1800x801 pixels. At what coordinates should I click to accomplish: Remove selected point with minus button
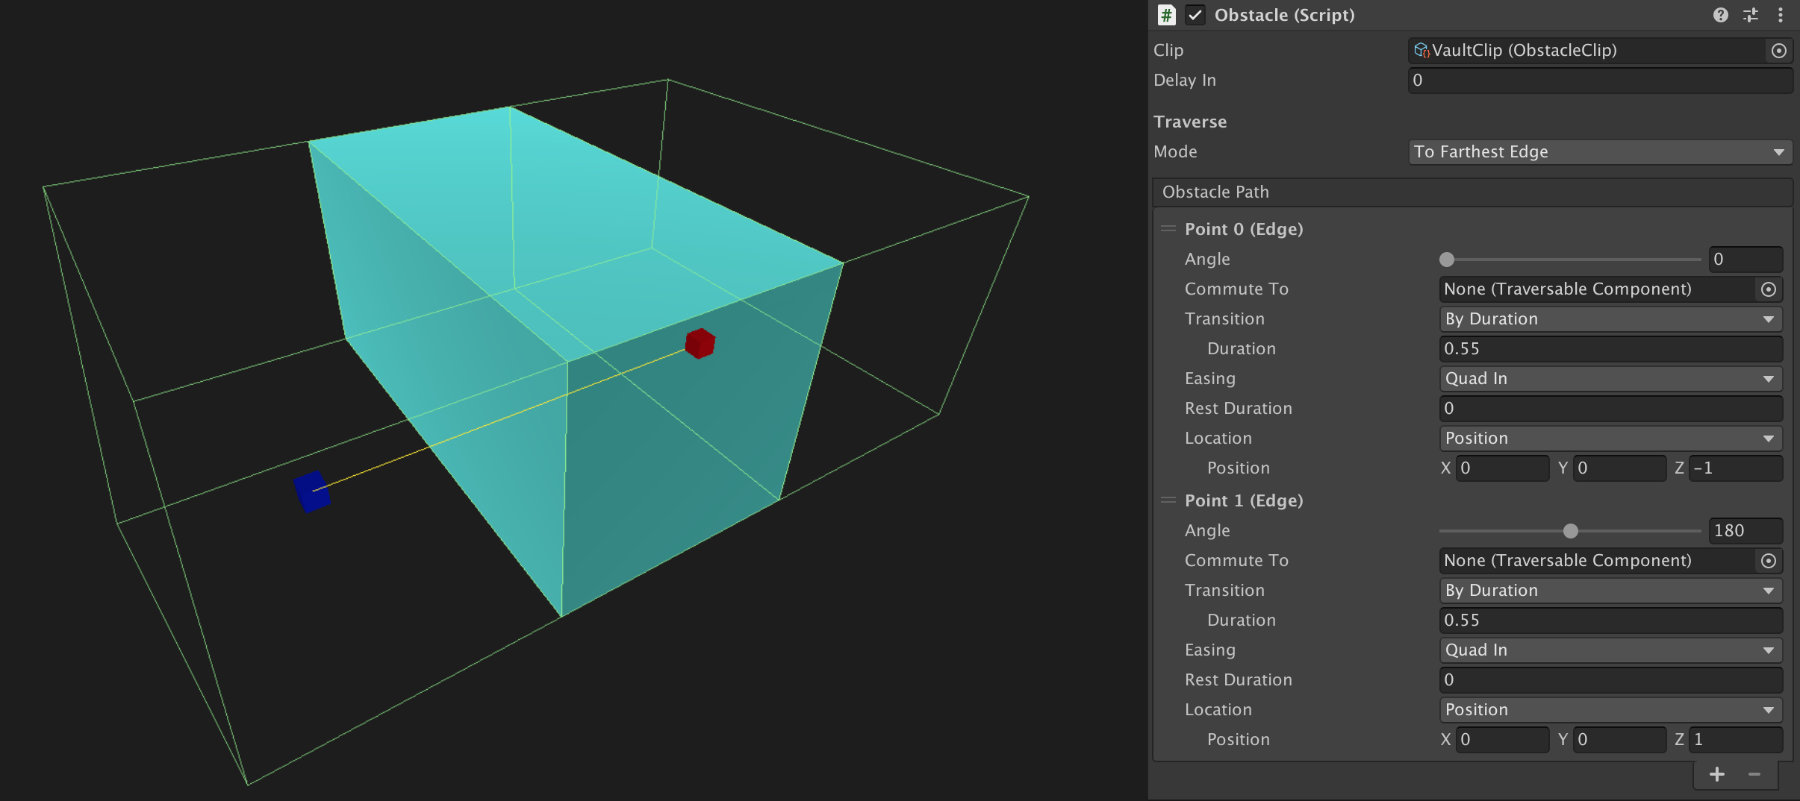(x=1754, y=775)
